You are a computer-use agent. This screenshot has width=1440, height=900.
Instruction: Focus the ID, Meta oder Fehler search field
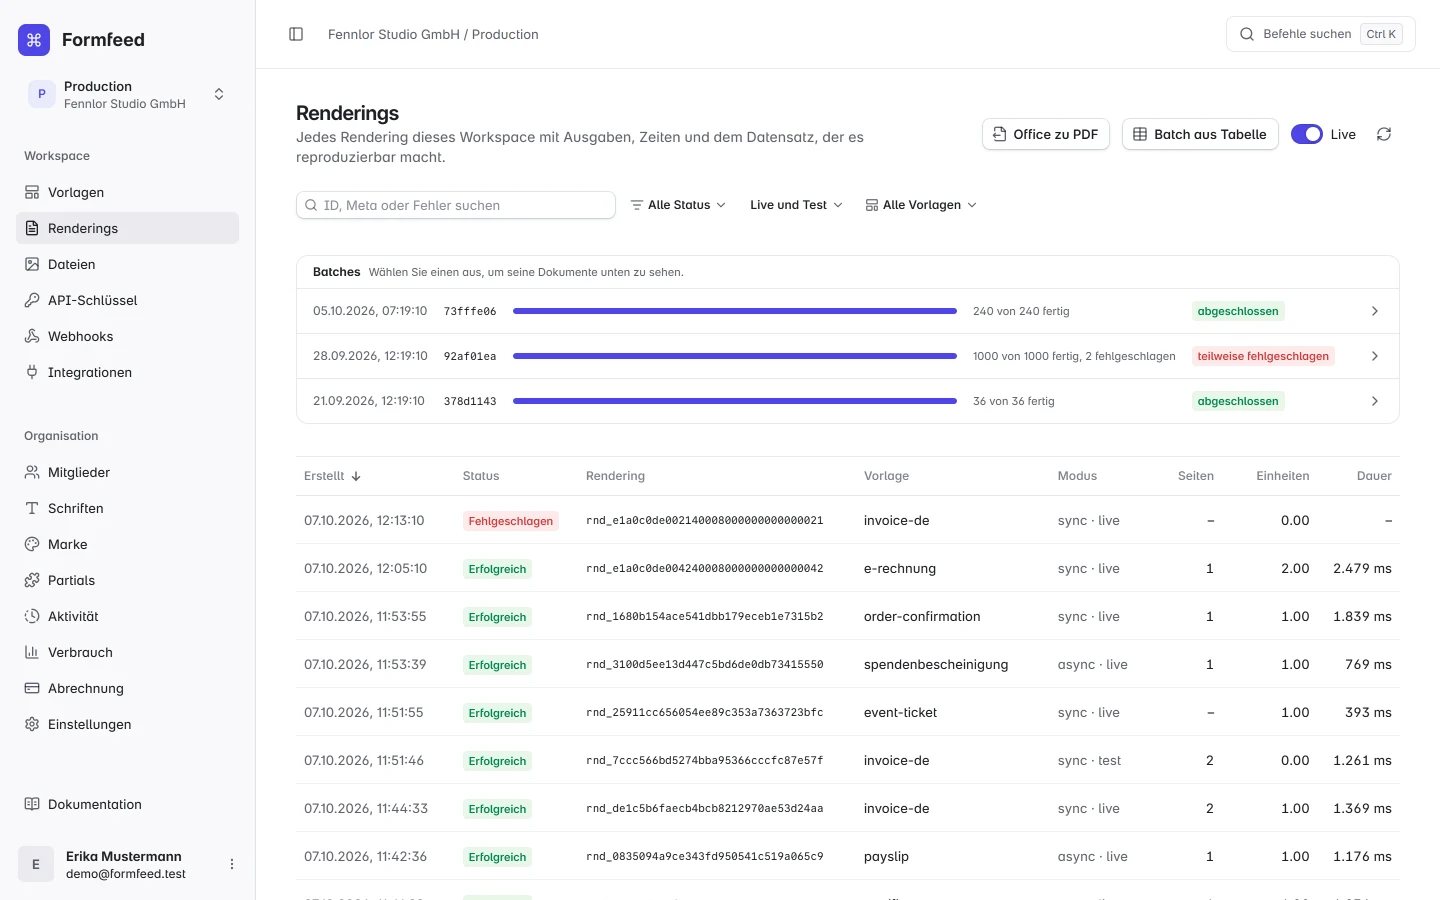tap(456, 205)
